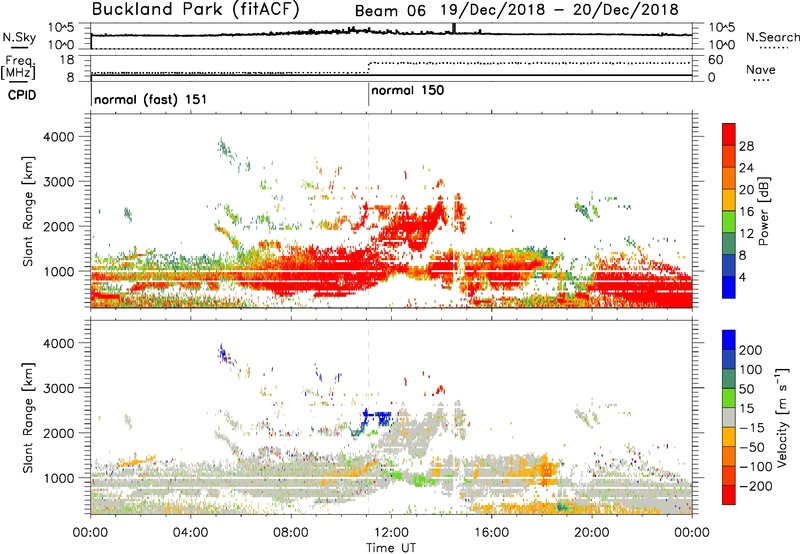This screenshot has width=800, height=554.
Task: Click the 'Nave' legend label
Action: pos(761,70)
